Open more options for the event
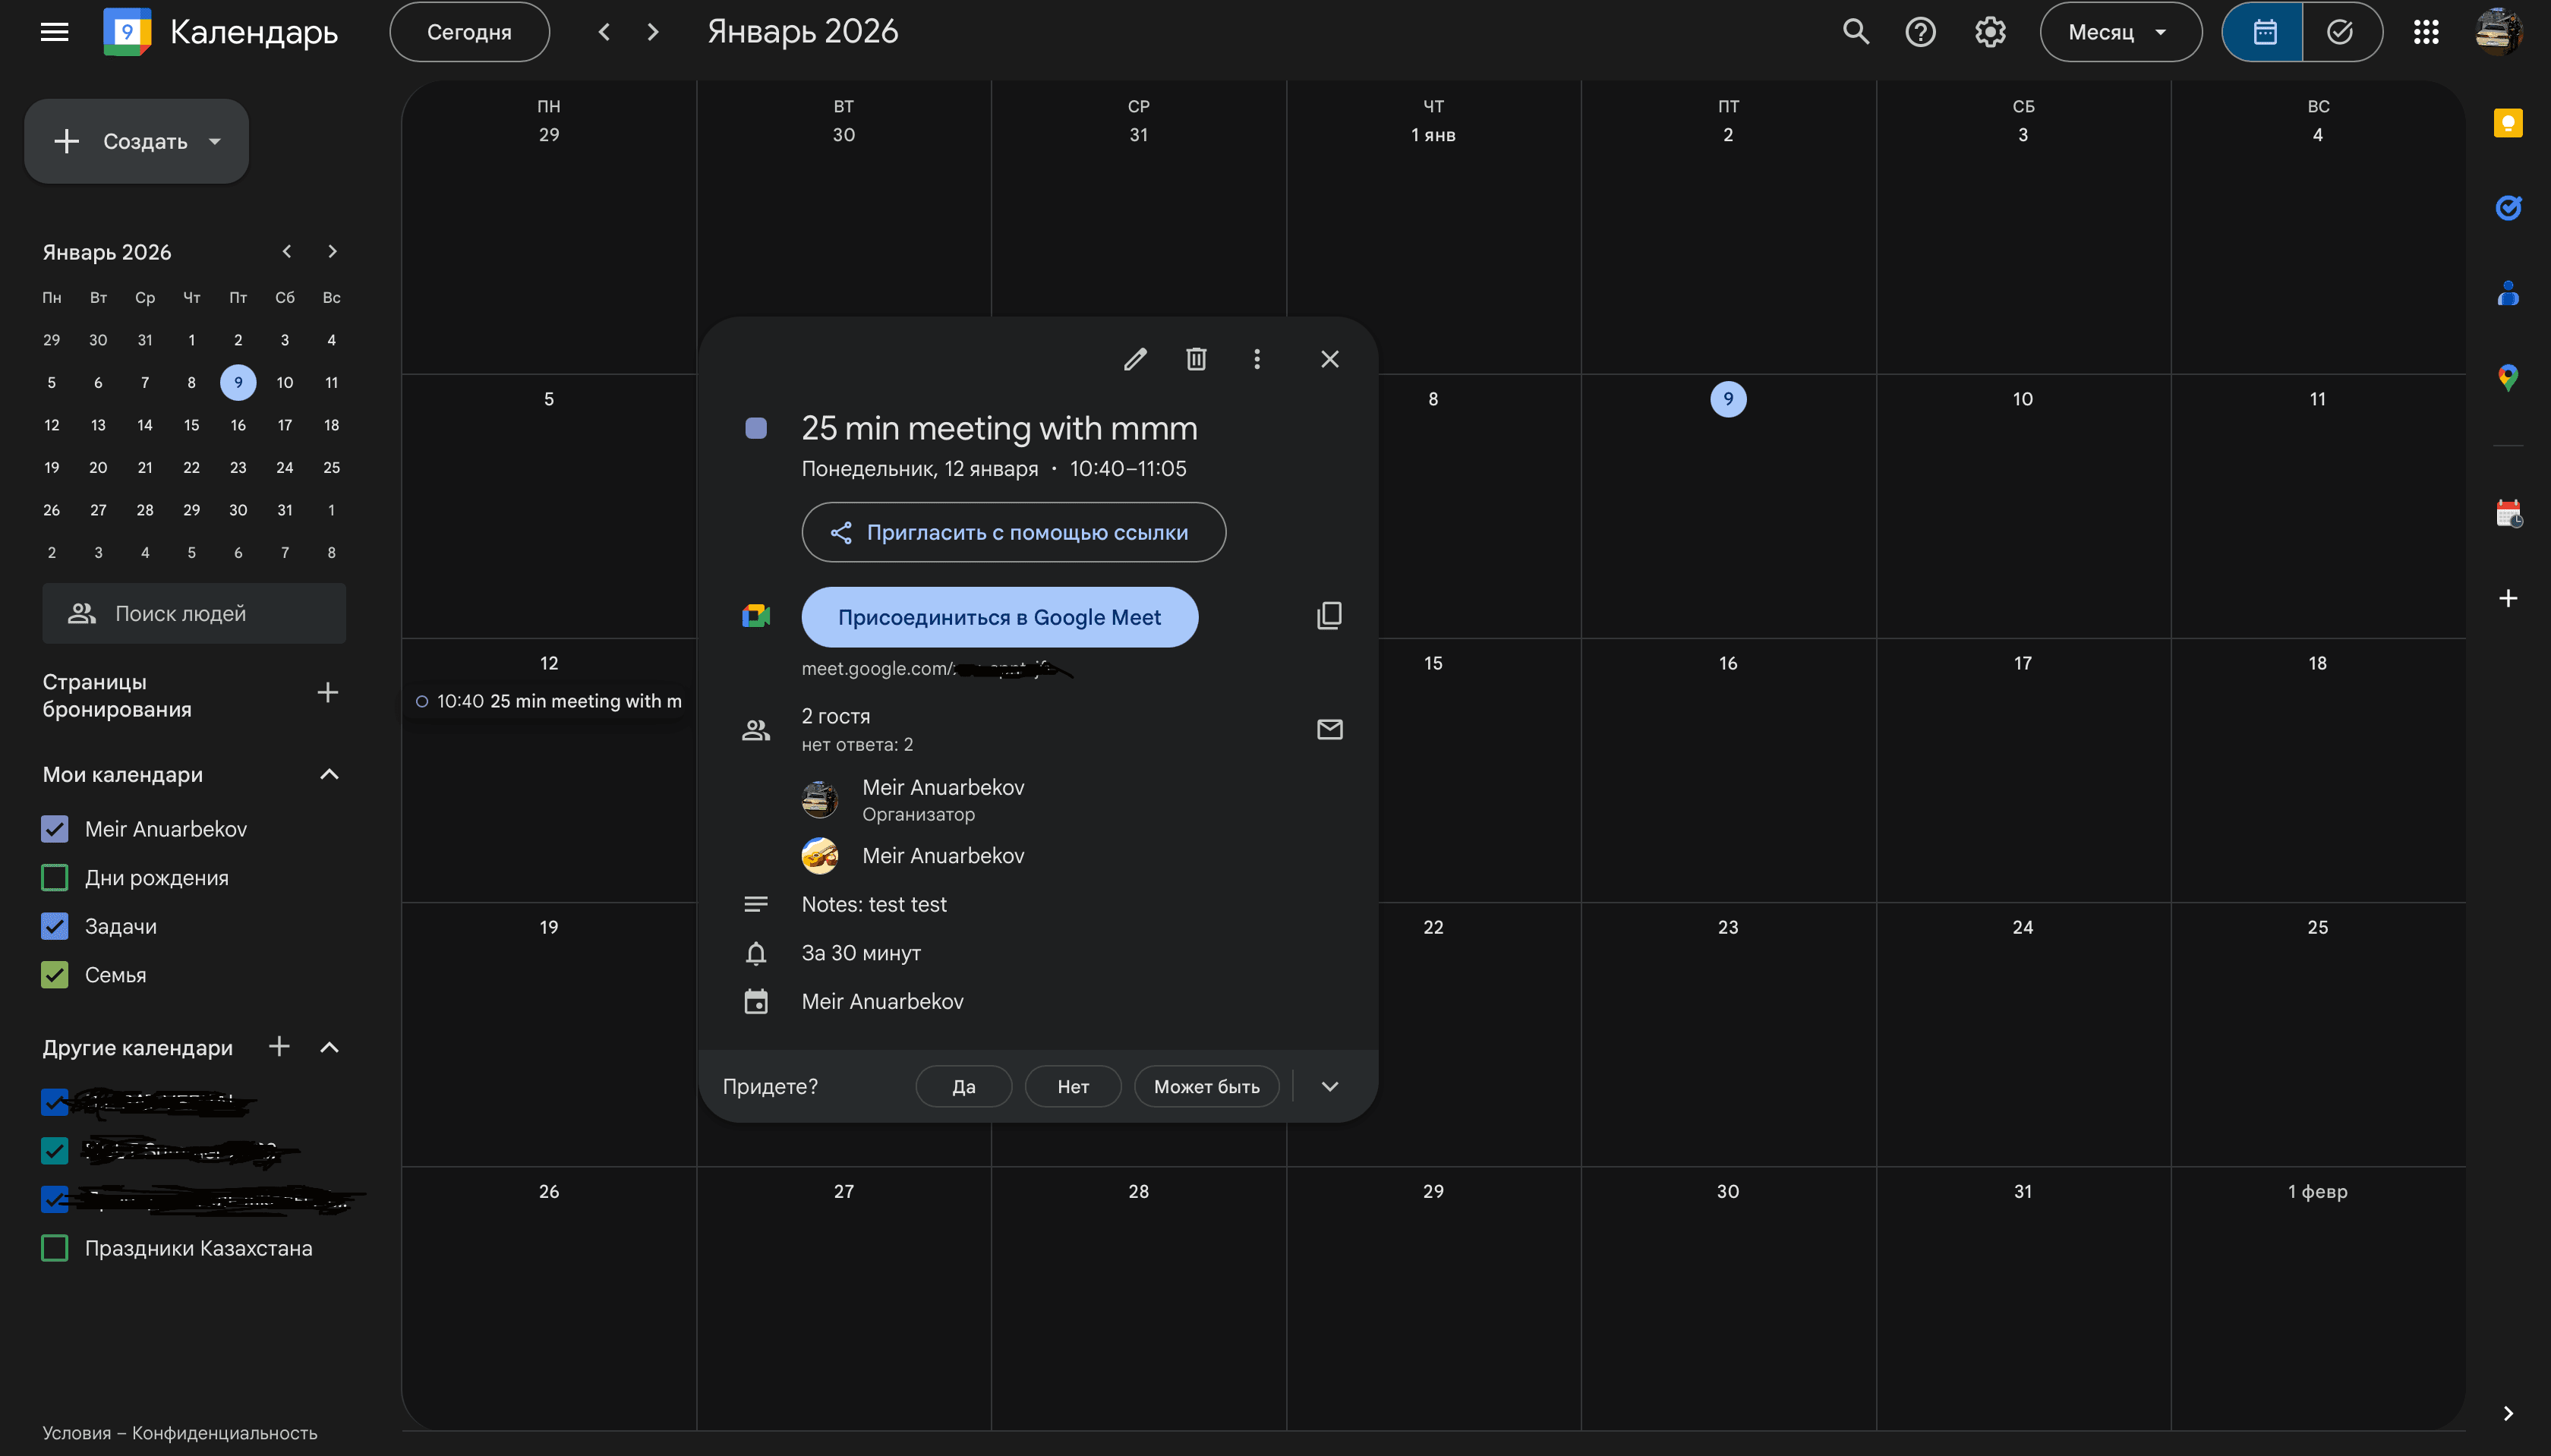2551x1456 pixels. pyautogui.click(x=1257, y=358)
